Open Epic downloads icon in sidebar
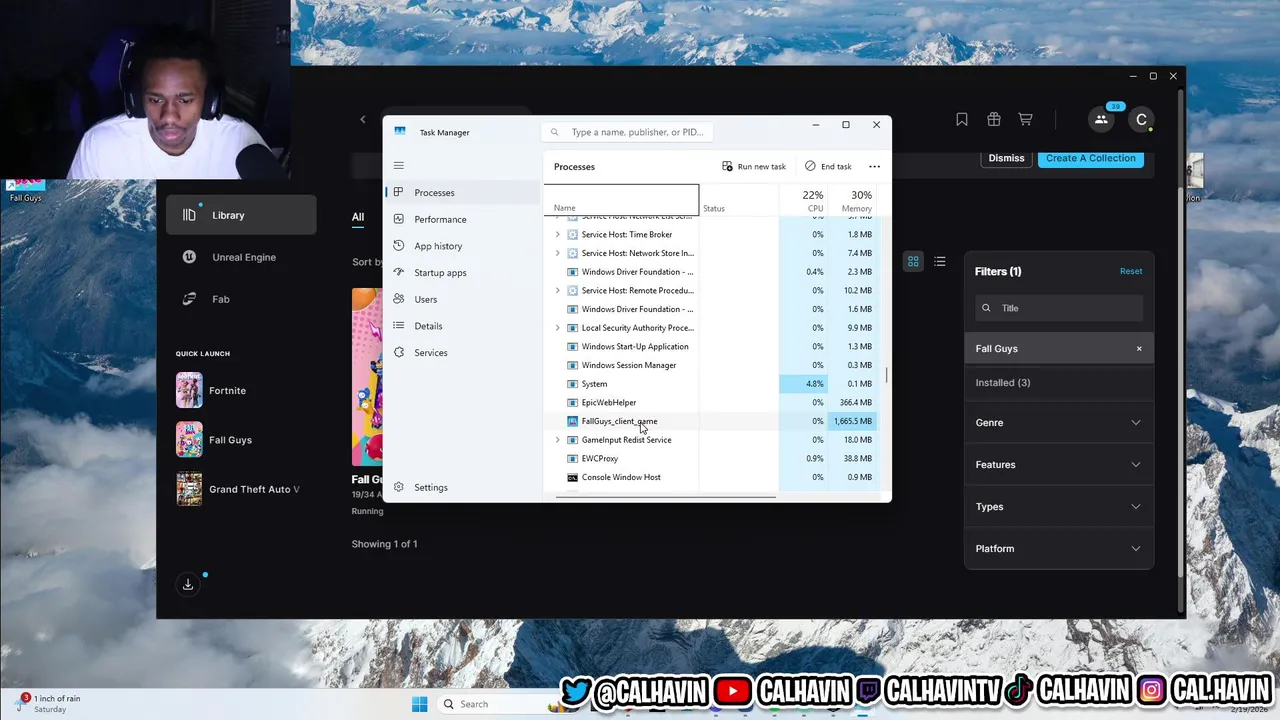This screenshot has width=1280, height=720. (188, 584)
